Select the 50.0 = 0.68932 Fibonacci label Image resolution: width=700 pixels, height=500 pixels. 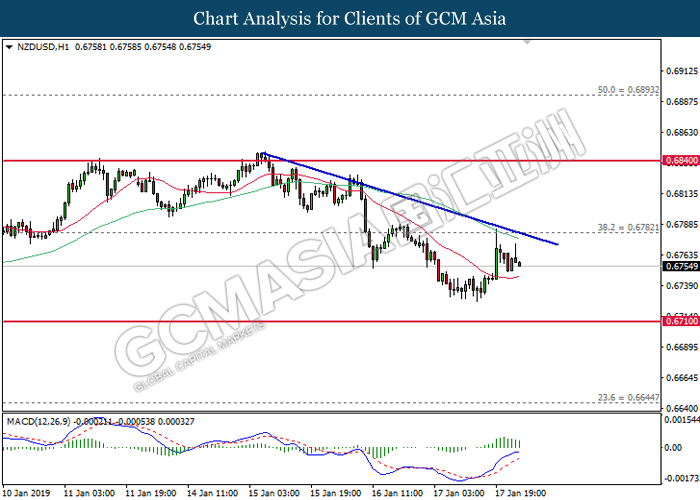[628, 90]
